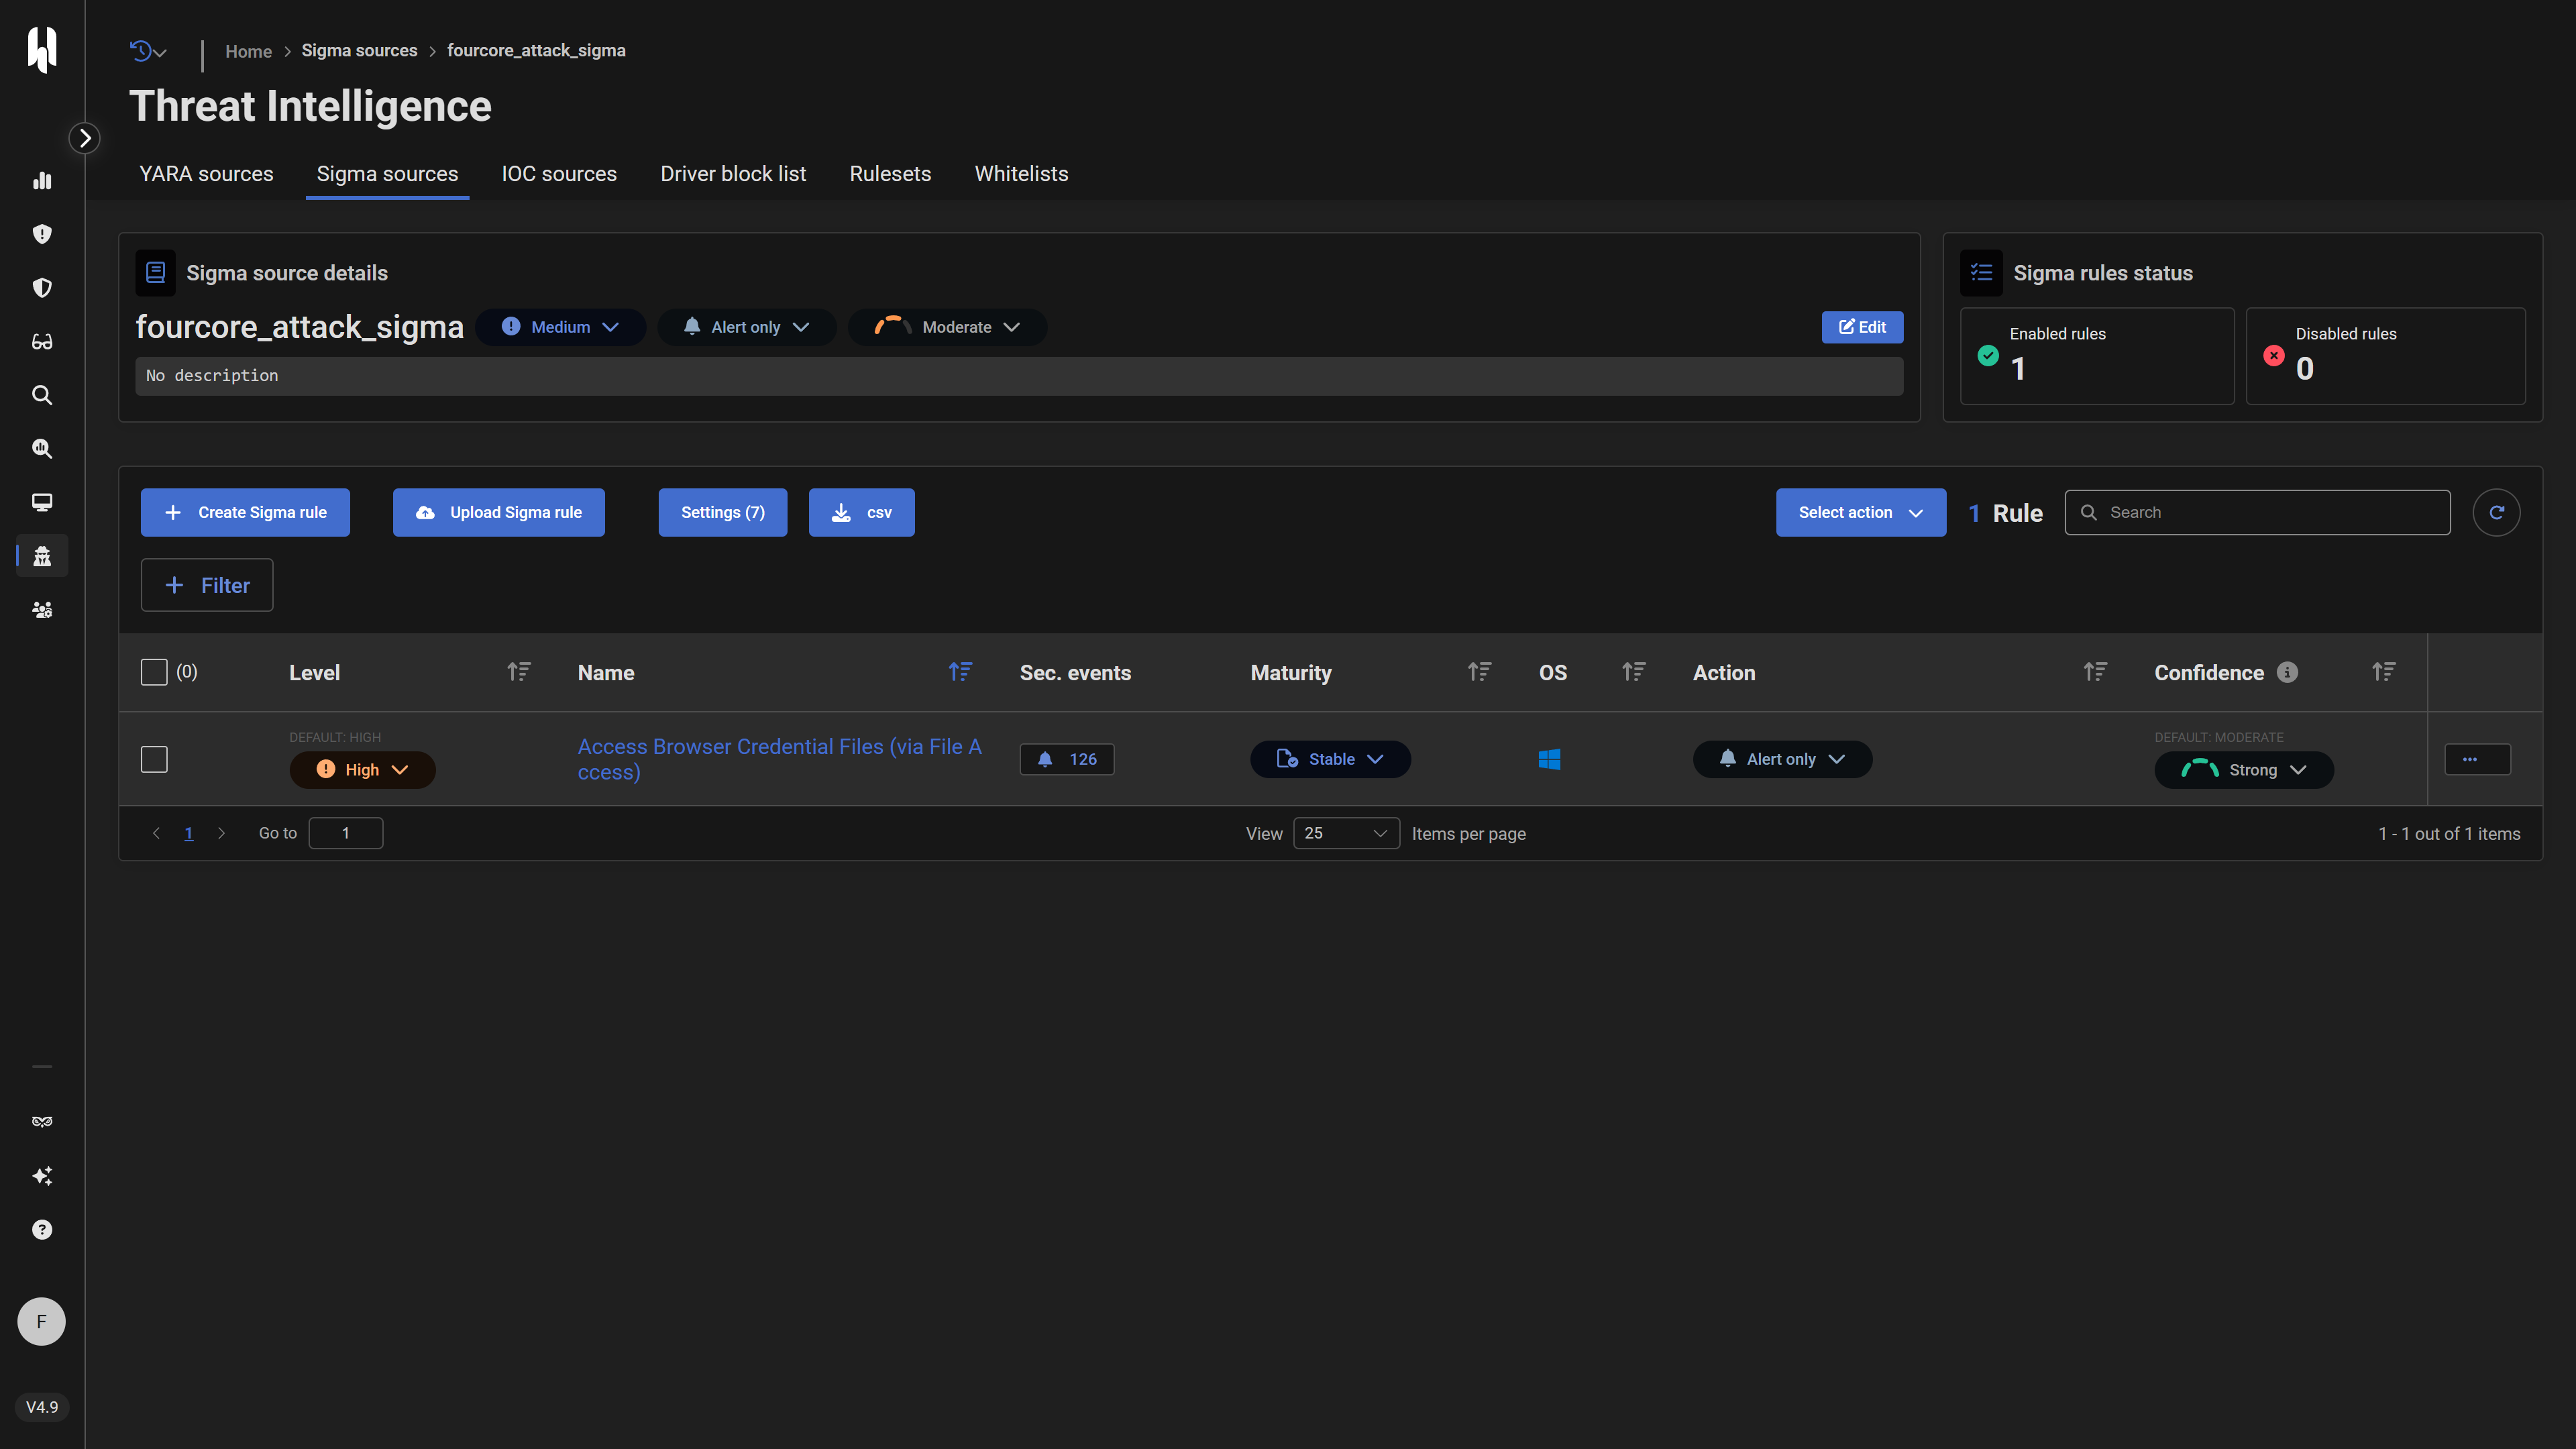
Task: Download rules as csv
Action: click(x=861, y=512)
